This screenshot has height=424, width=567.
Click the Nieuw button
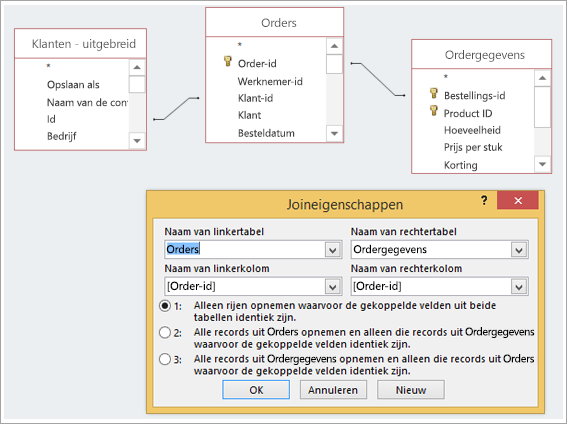(411, 390)
